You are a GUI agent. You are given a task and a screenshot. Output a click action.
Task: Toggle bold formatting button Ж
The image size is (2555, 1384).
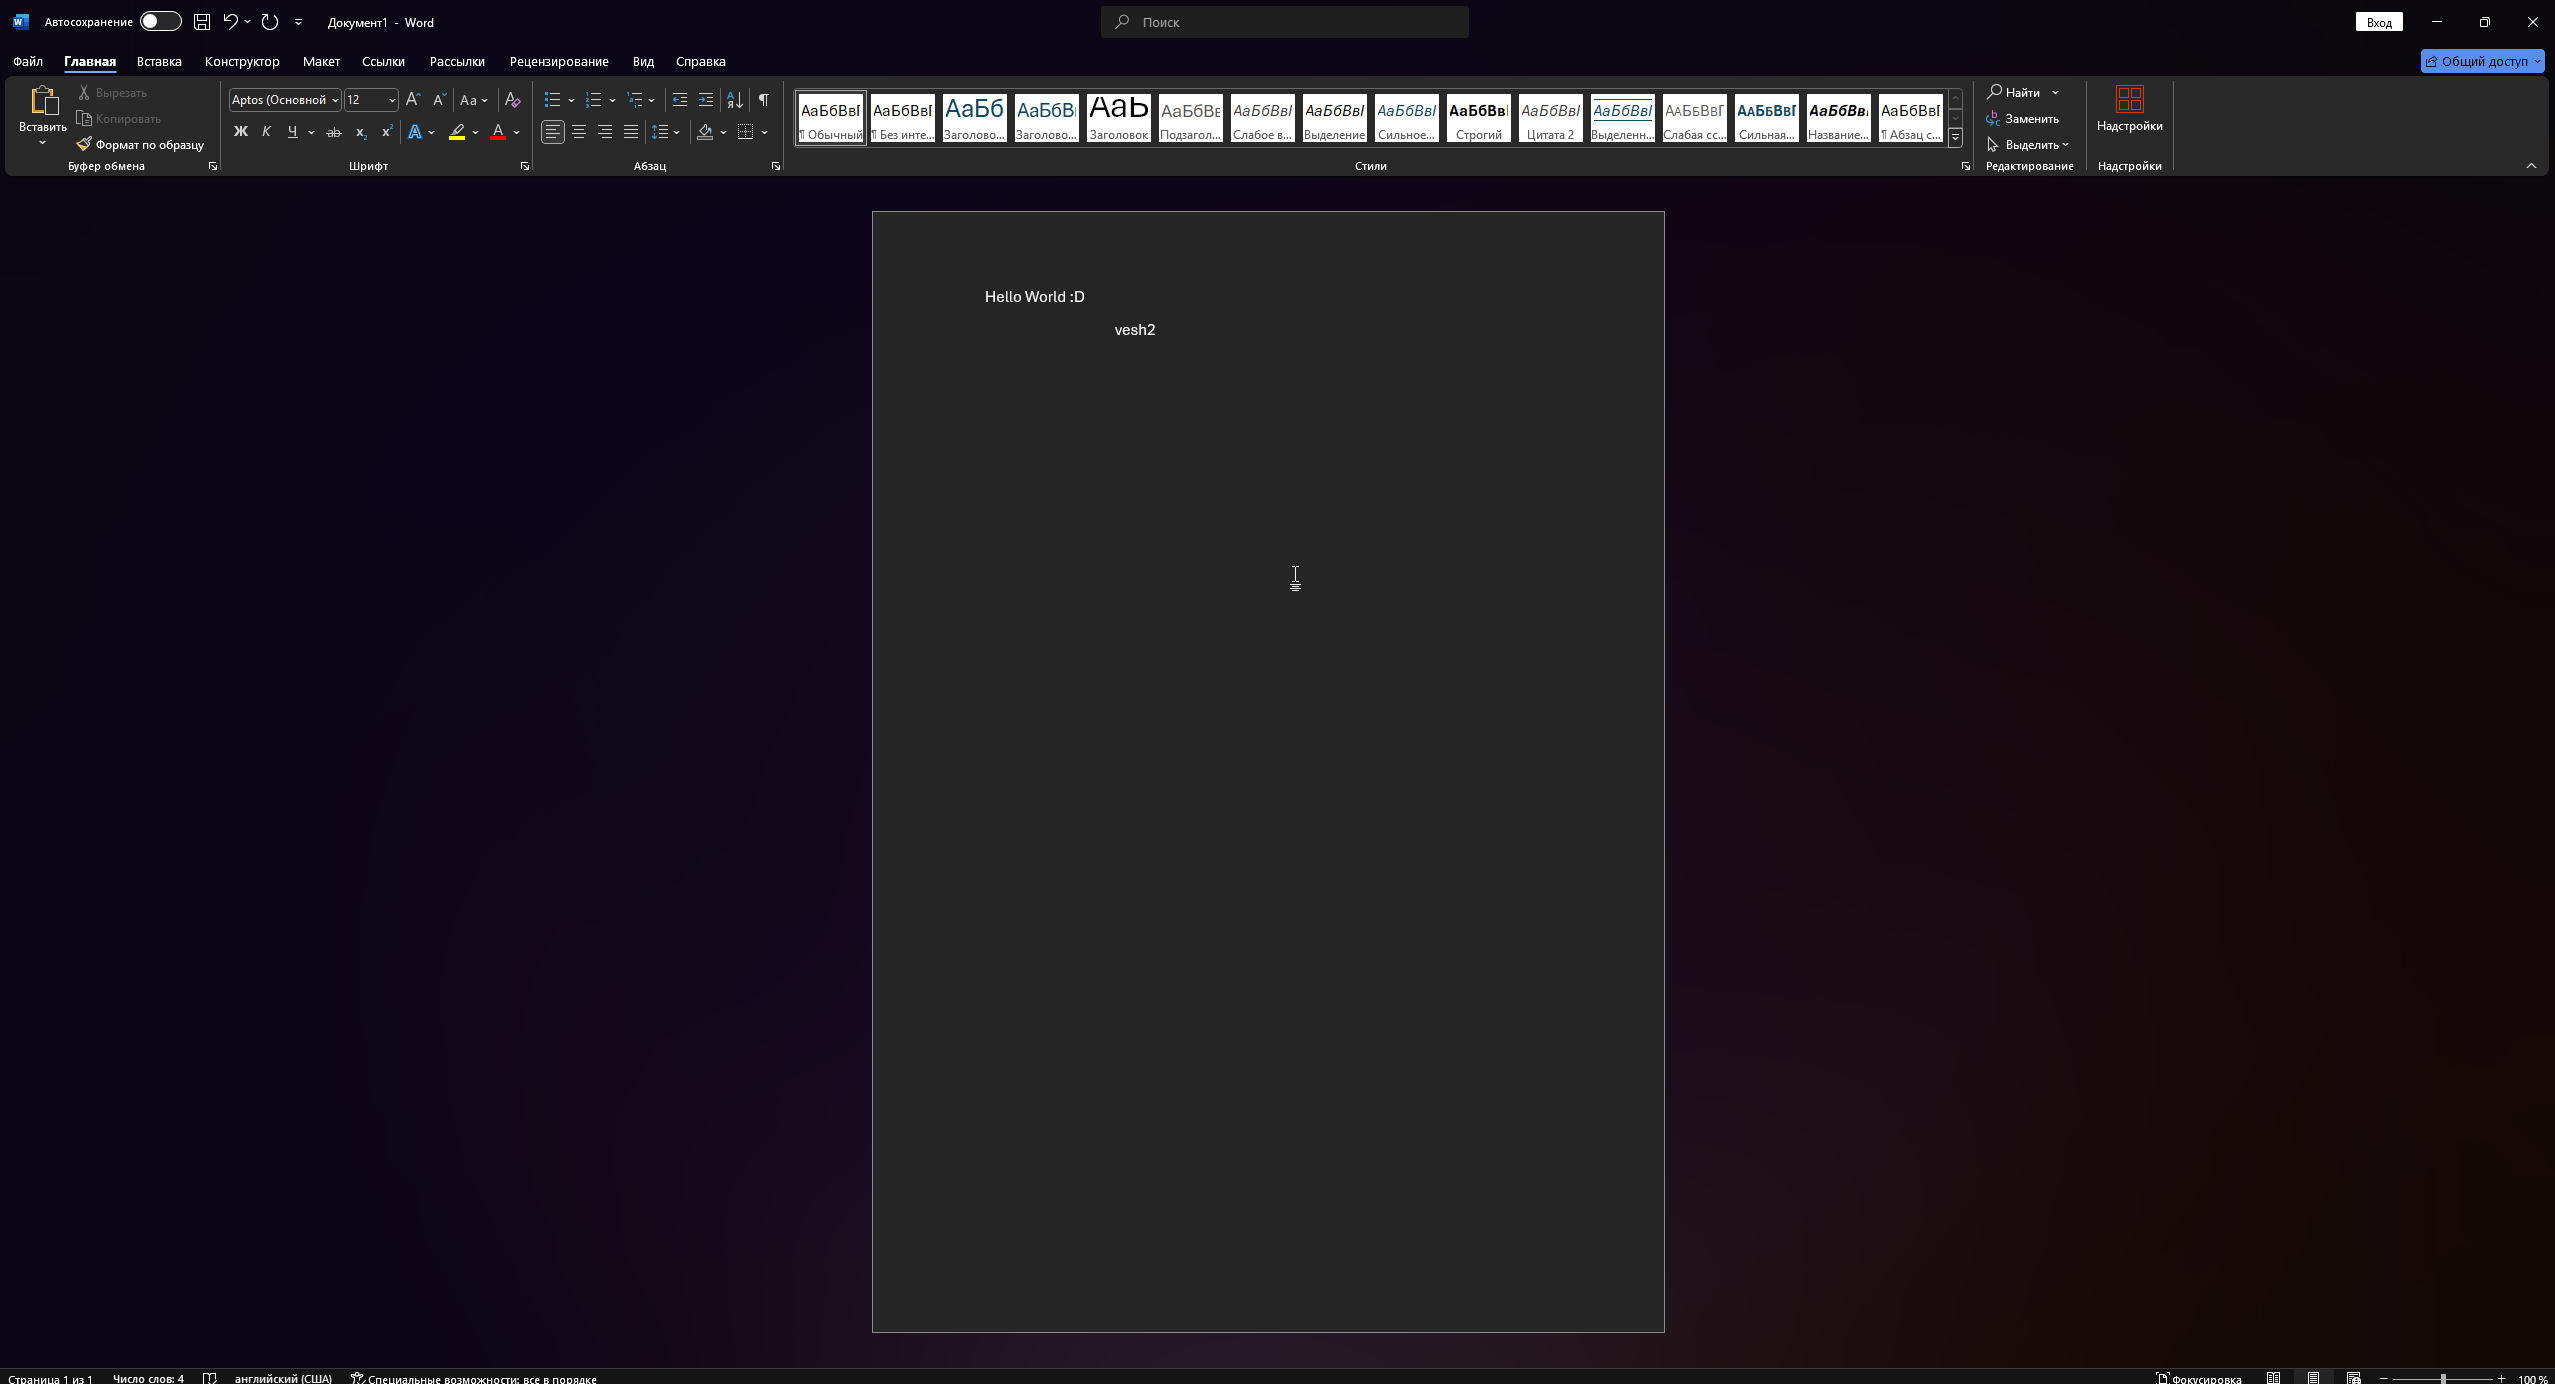(x=240, y=132)
